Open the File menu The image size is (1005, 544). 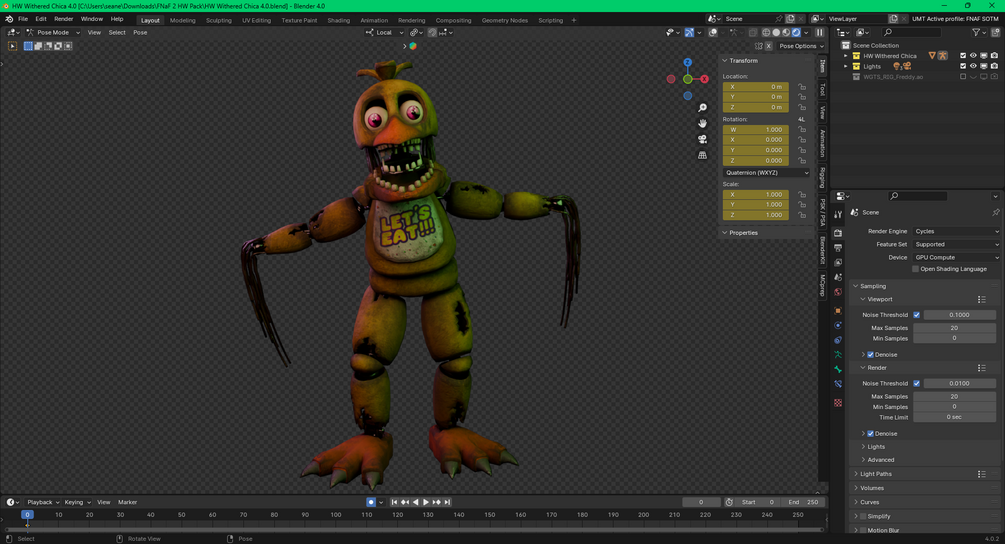[x=23, y=19]
